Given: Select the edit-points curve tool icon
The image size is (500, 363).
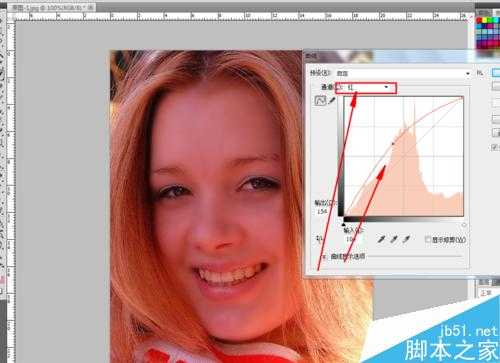Looking at the screenshot, I should coord(320,101).
